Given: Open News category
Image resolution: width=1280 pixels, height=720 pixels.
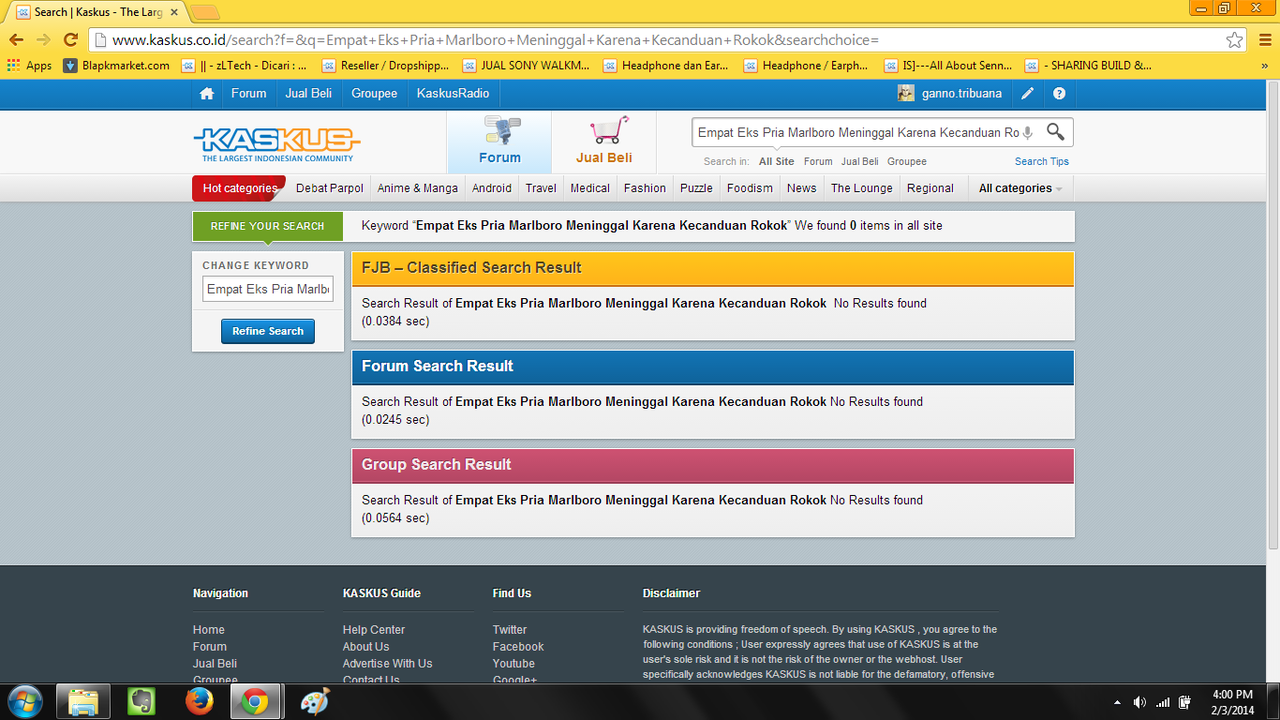Looking at the screenshot, I should [801, 188].
